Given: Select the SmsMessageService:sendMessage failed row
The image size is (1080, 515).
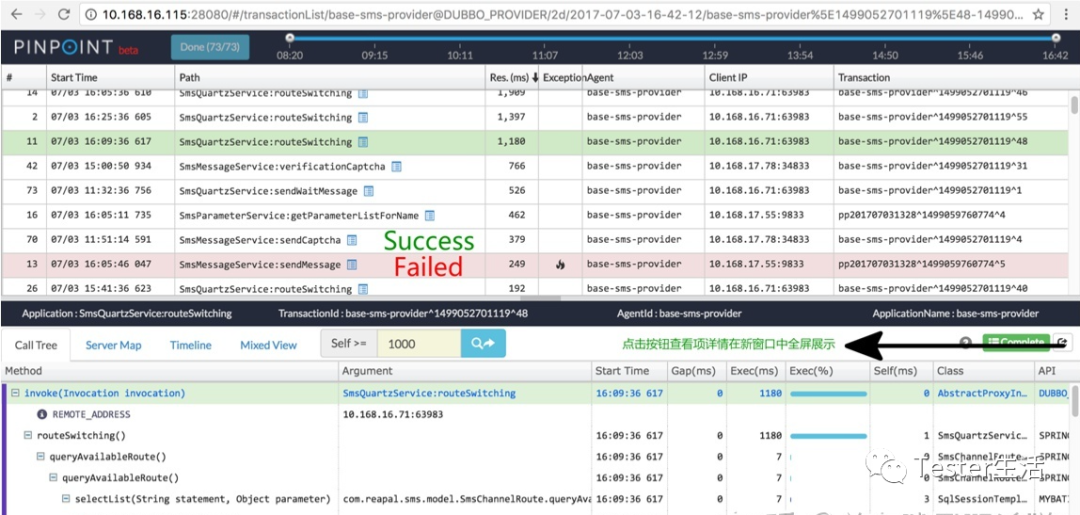Looking at the screenshot, I should [x=534, y=264].
